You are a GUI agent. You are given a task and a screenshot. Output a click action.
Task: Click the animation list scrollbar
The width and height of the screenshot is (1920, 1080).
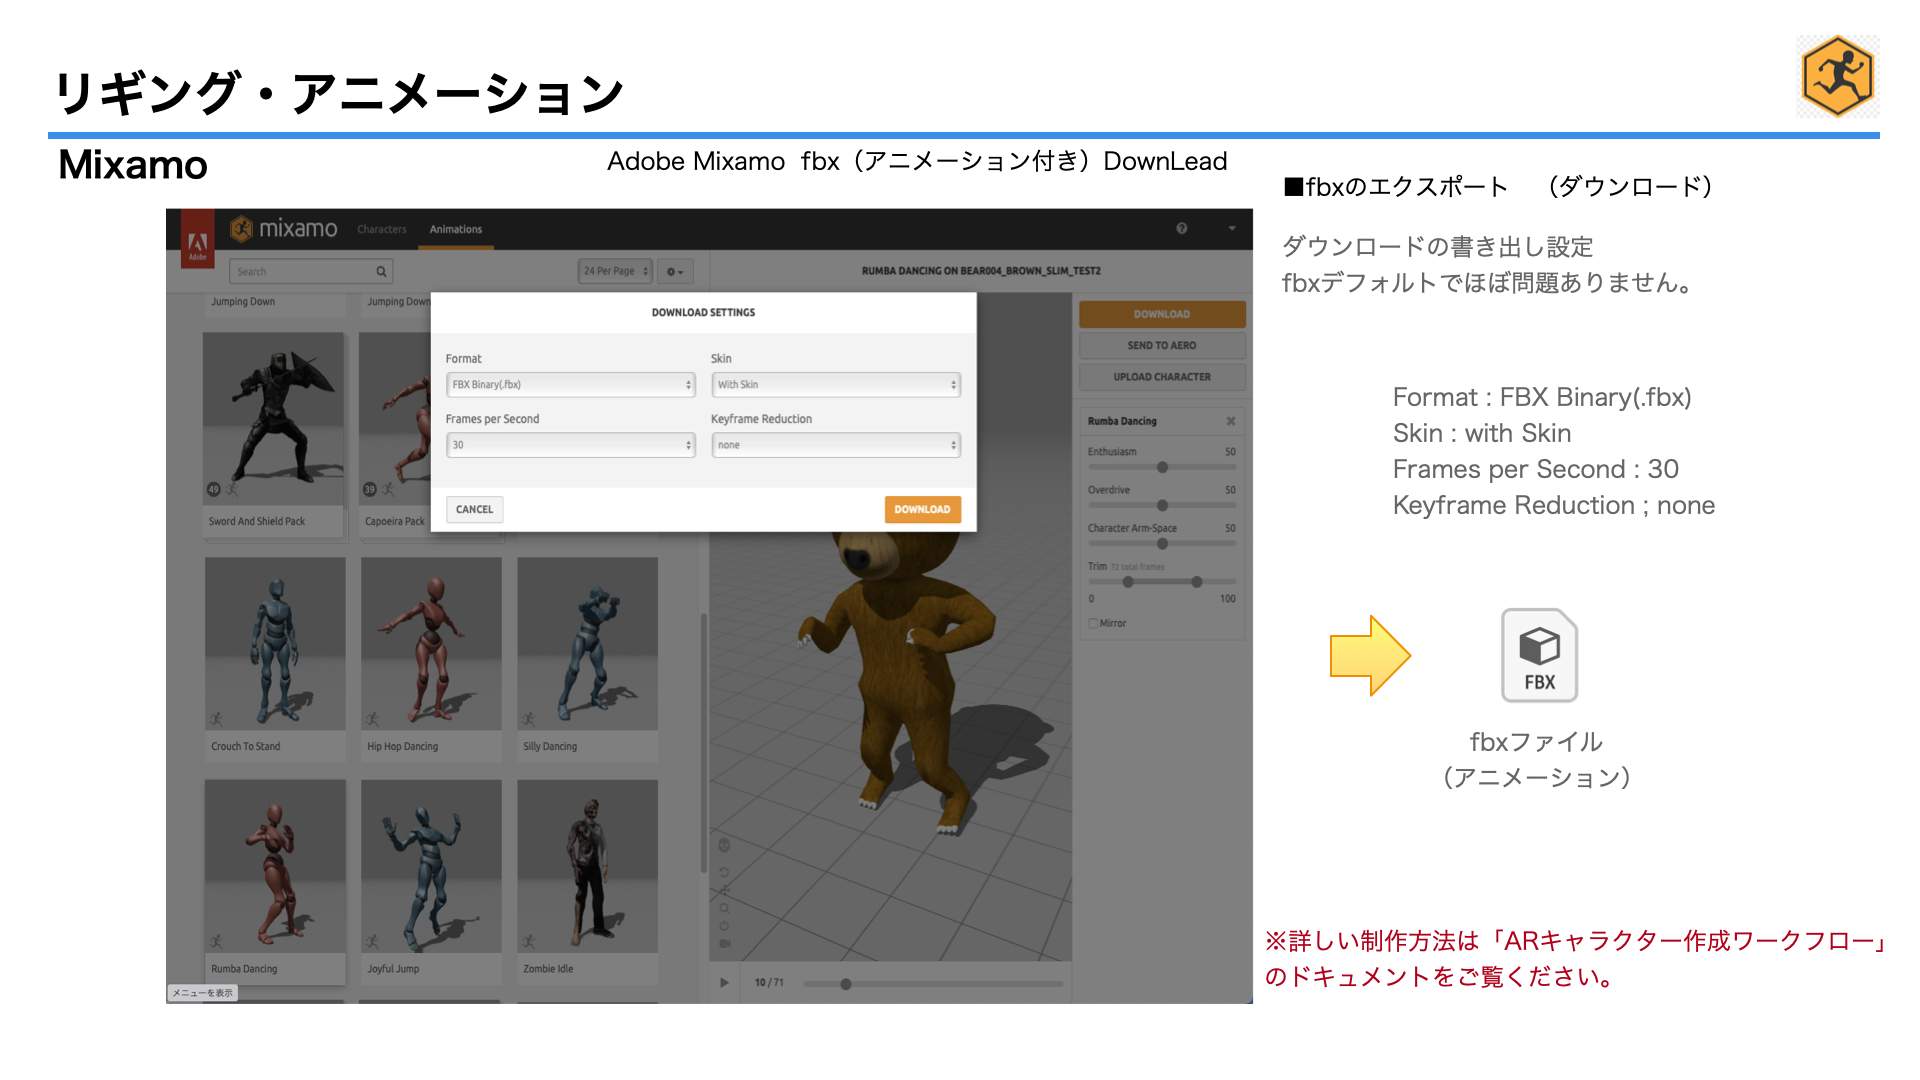pos(704,745)
